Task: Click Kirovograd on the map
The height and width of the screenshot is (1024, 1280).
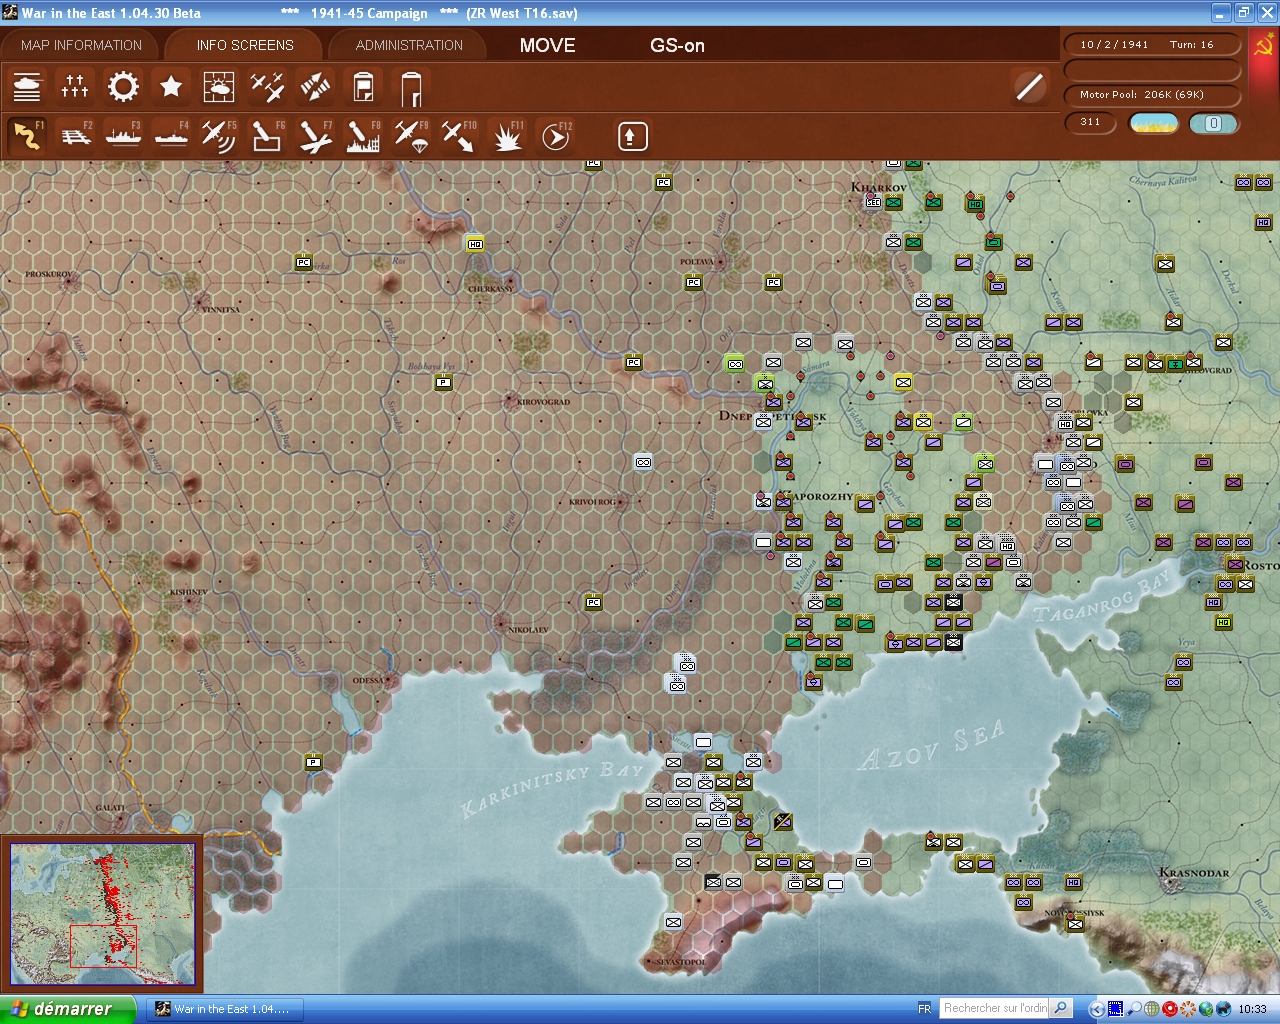Action: point(543,402)
